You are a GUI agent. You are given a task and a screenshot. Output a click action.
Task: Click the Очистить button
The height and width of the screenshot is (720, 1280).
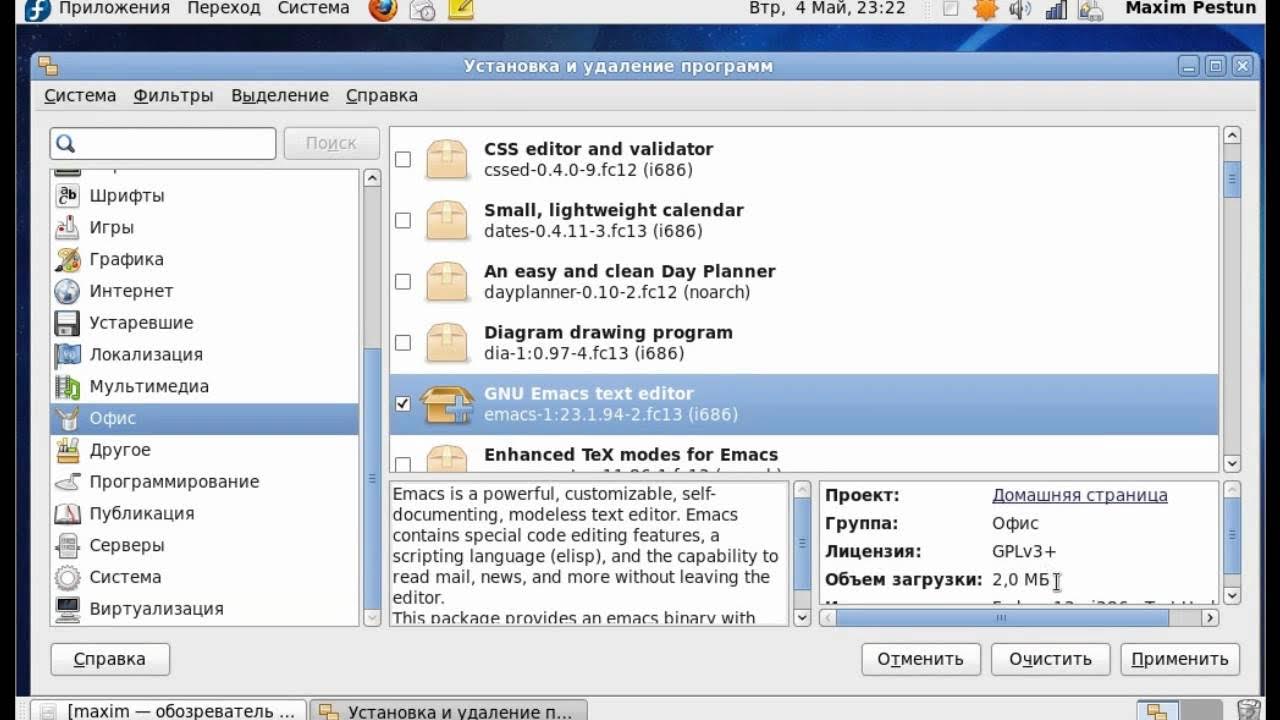click(x=1050, y=659)
